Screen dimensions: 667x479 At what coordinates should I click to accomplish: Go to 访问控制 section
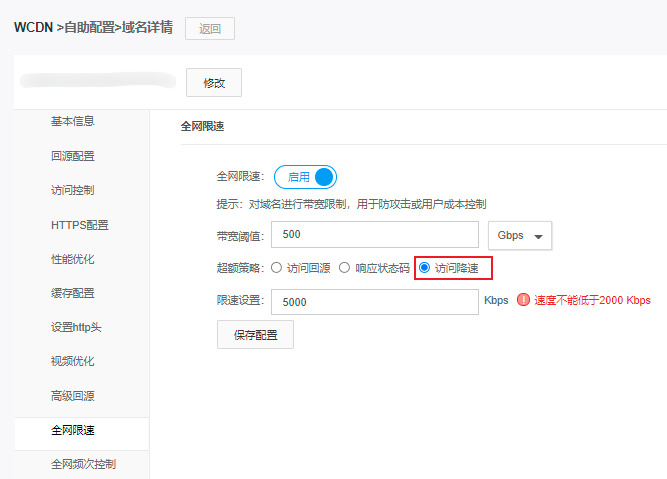click(73, 190)
